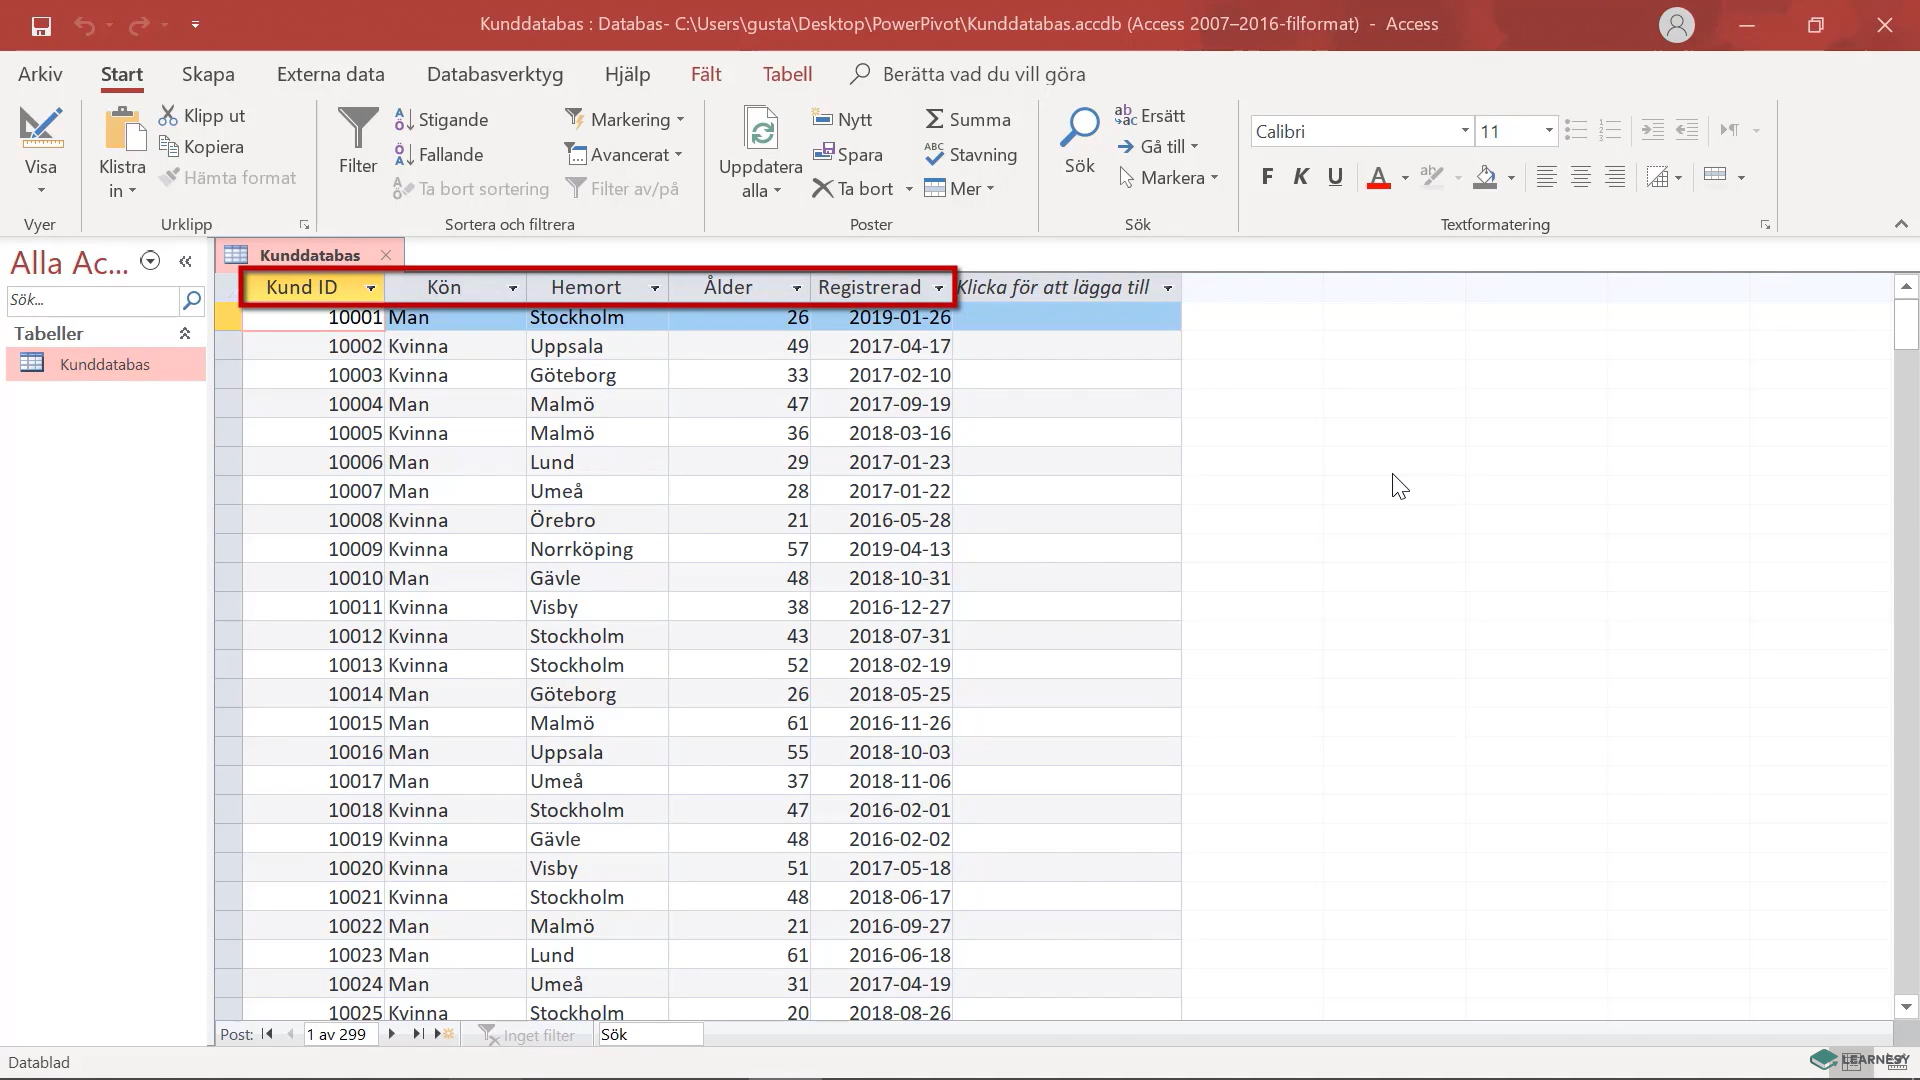Run Stavning spell check
This screenshot has width=1920, height=1080.
935,155
